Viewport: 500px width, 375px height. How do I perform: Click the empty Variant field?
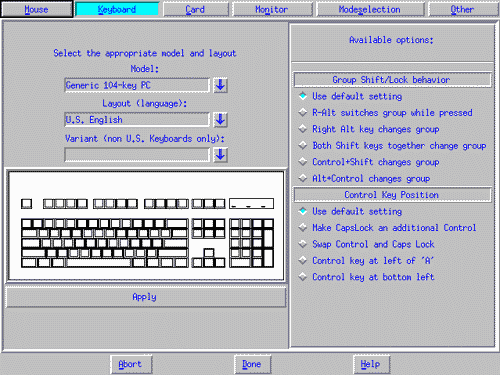(x=137, y=155)
